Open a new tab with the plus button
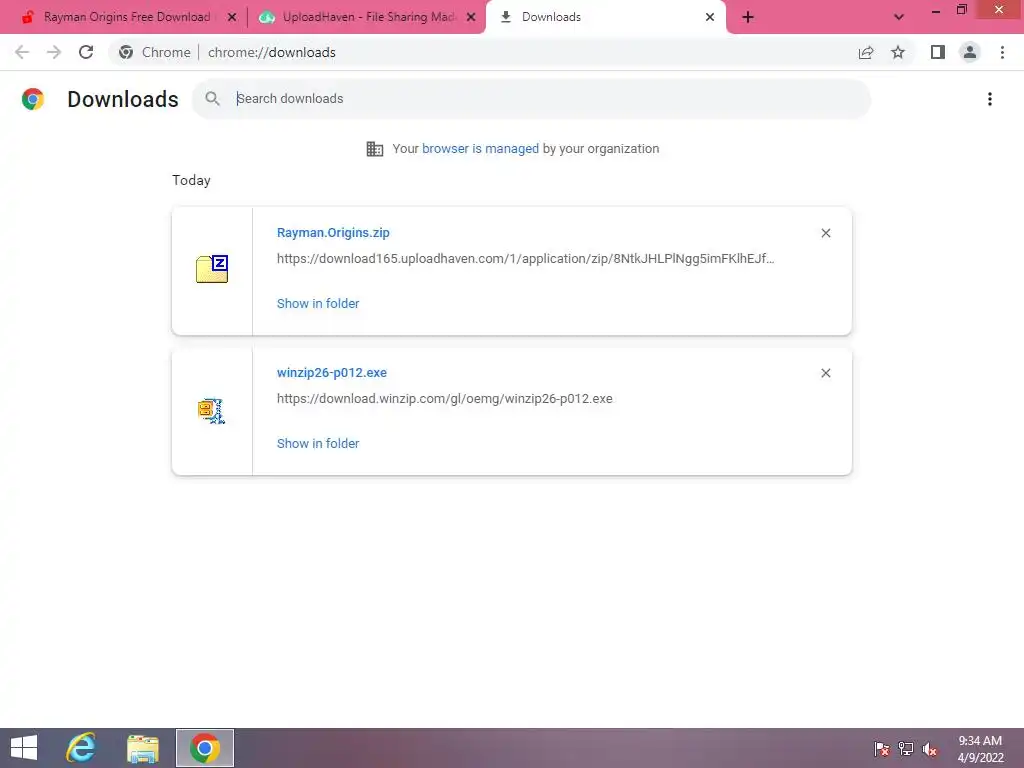Screen dimensions: 1024x768 pos(748,17)
